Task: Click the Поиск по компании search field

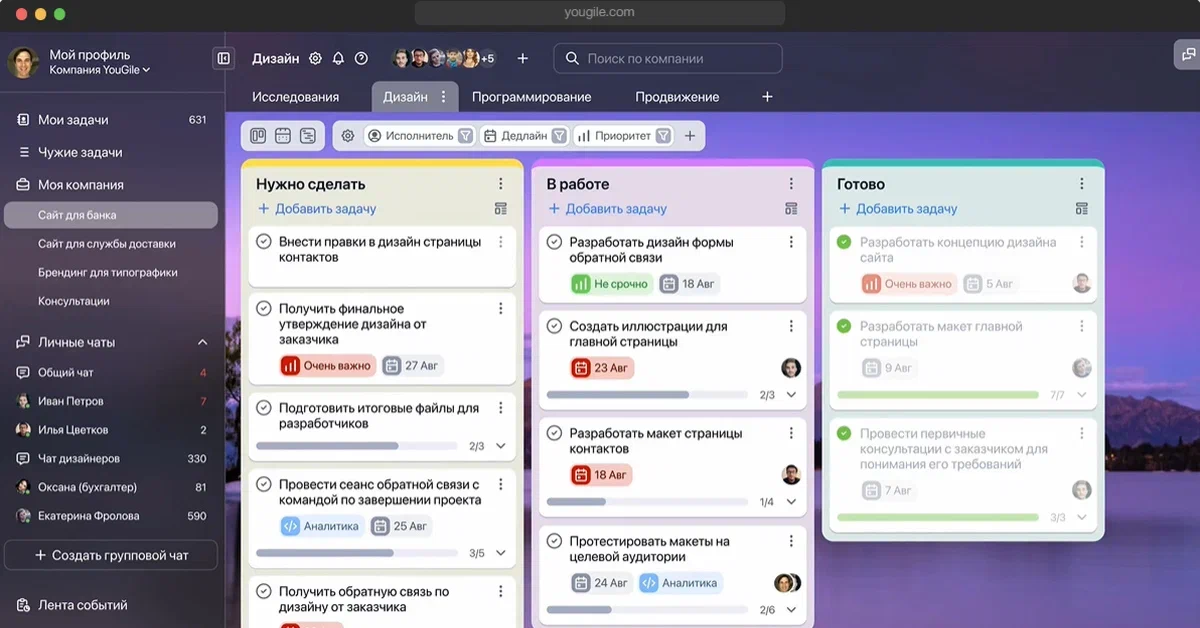Action: pyautogui.click(x=666, y=58)
